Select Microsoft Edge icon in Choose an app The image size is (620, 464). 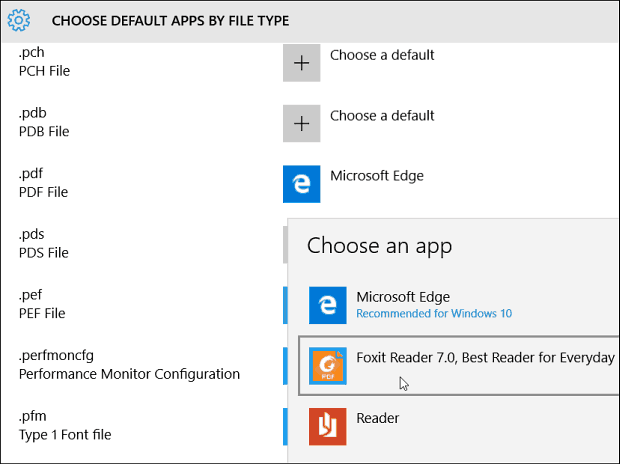[x=327, y=305]
